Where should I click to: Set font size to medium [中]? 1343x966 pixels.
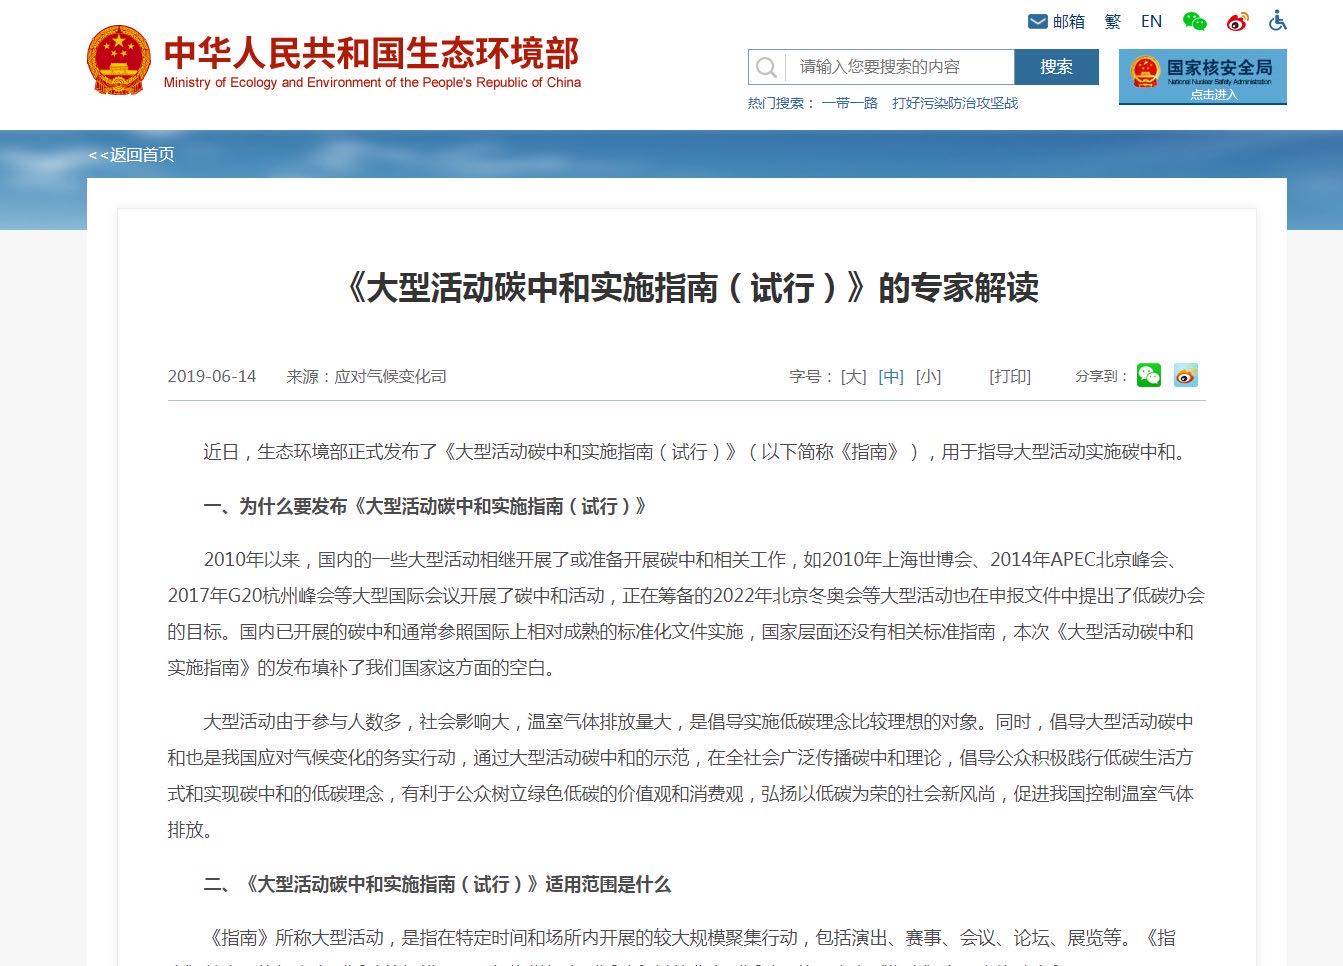pyautogui.click(x=891, y=376)
